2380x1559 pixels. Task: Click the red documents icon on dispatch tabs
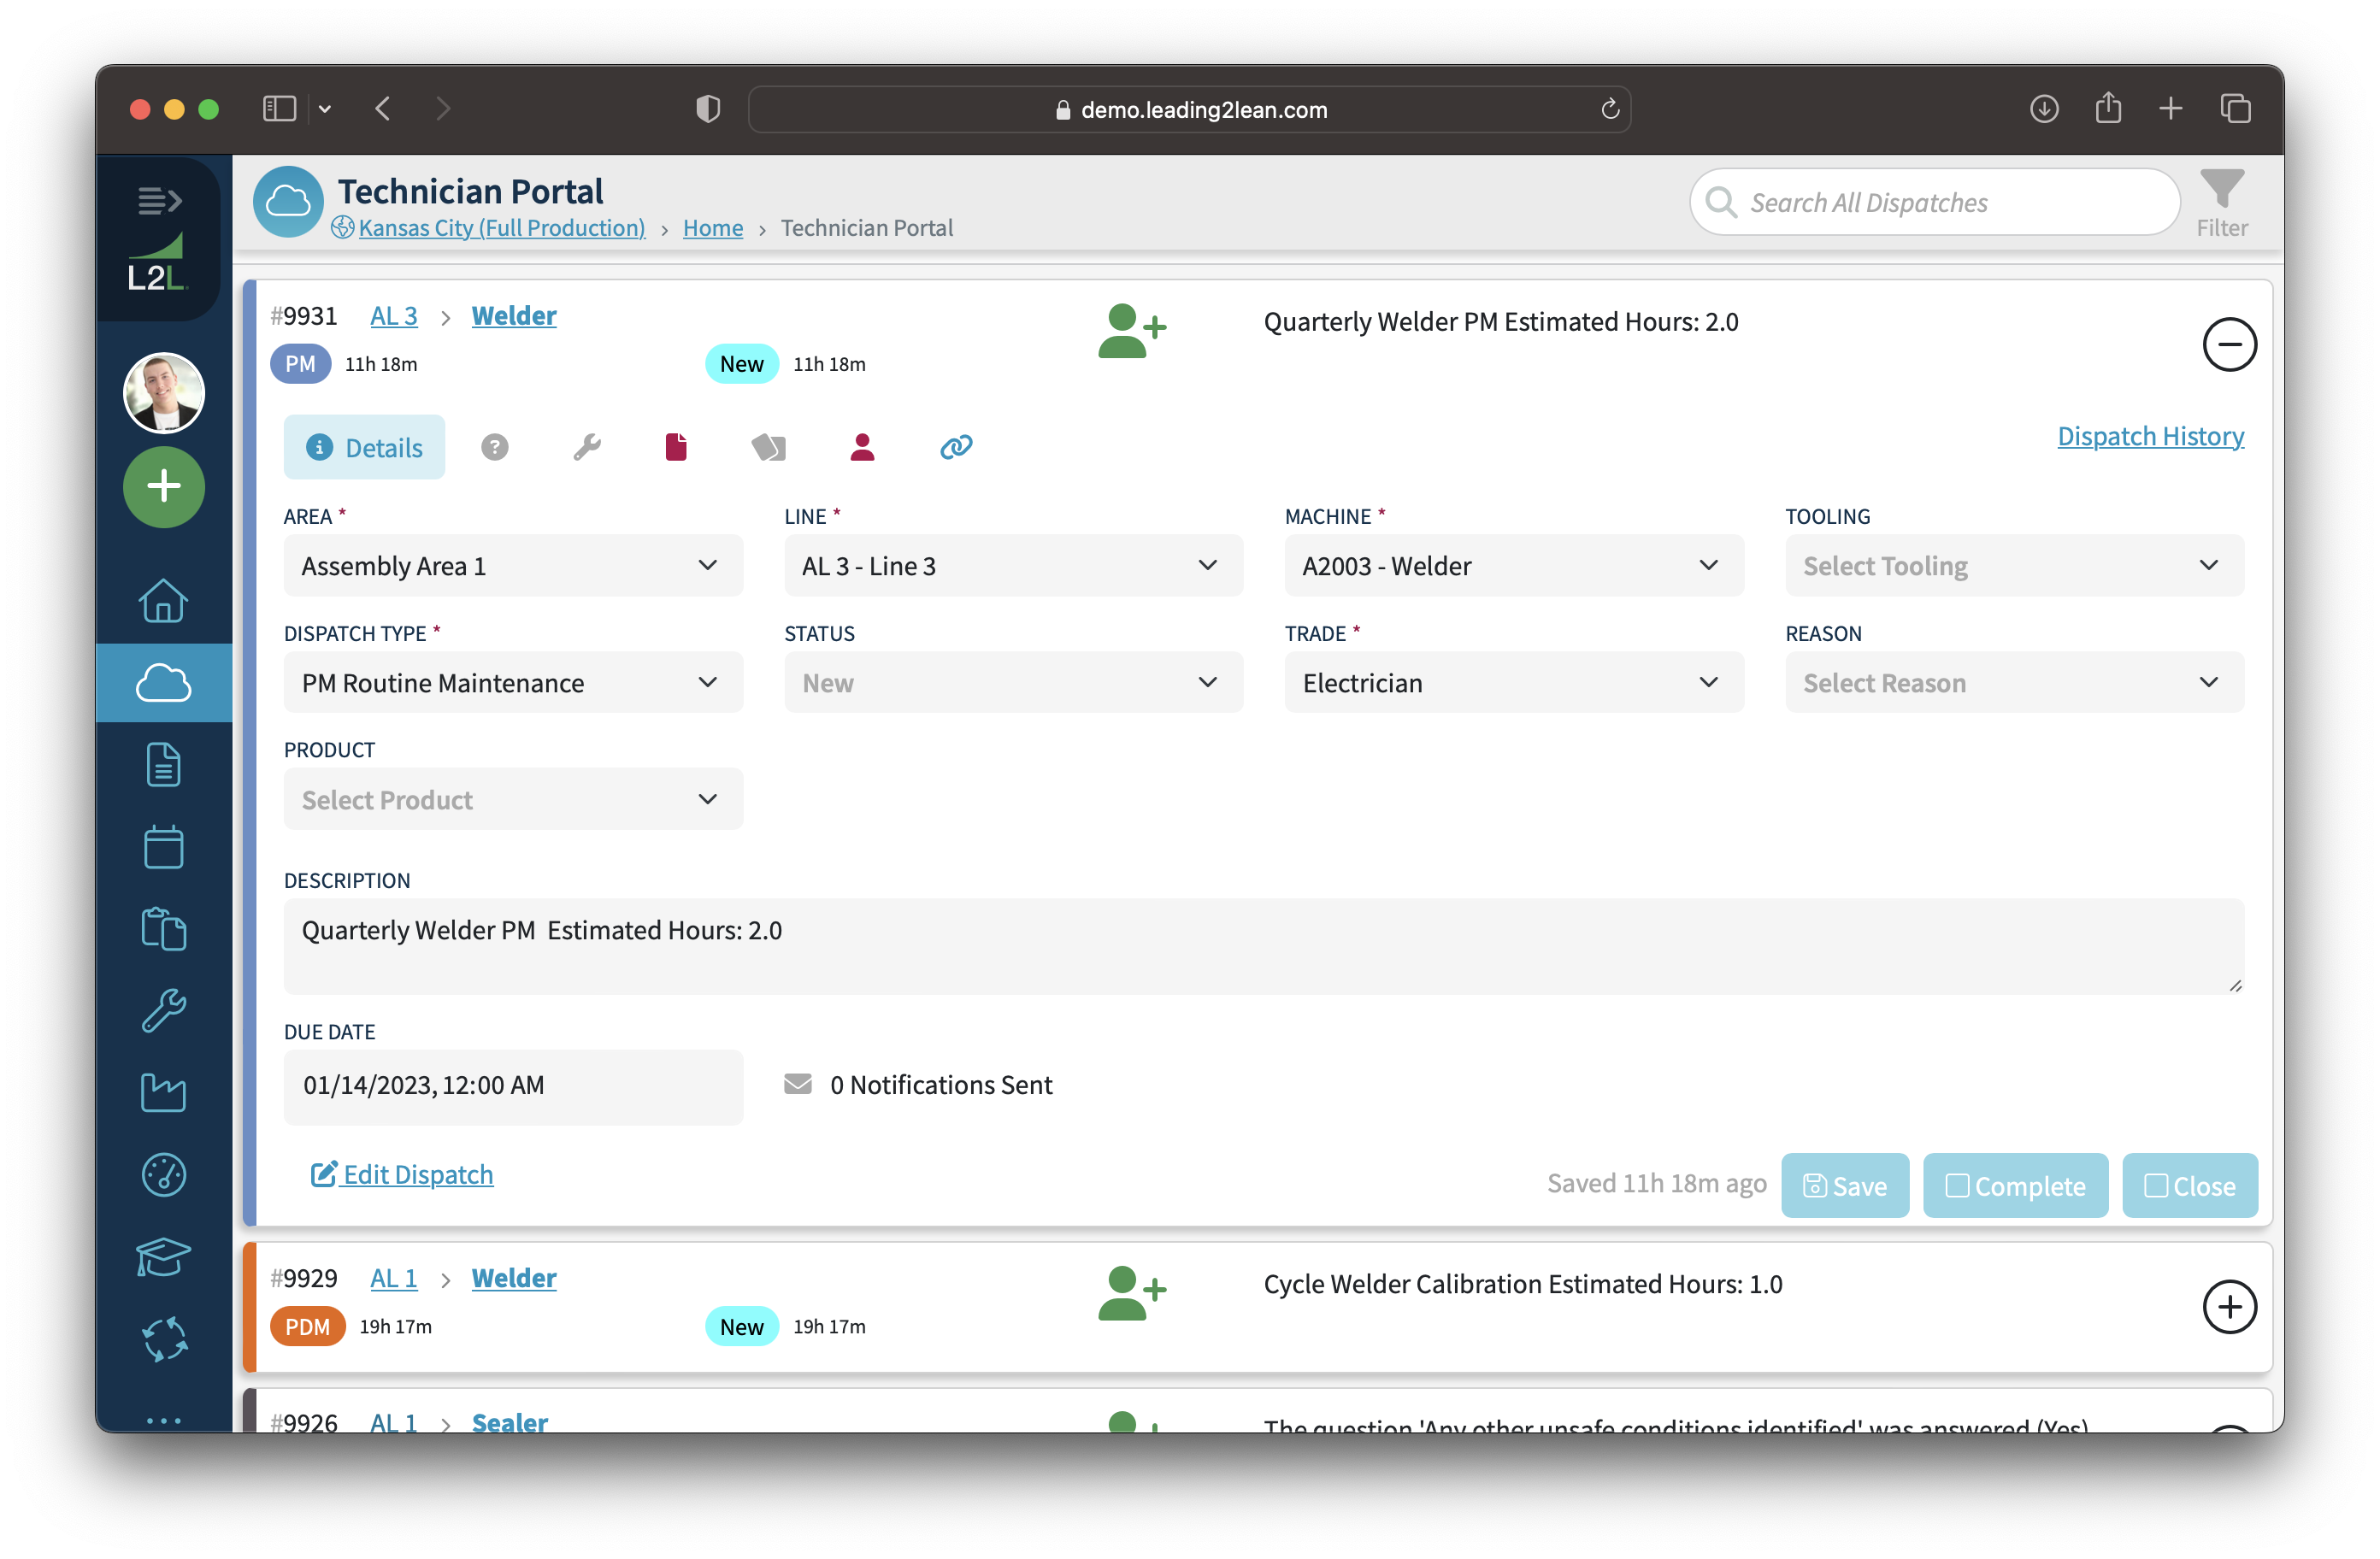[676, 447]
